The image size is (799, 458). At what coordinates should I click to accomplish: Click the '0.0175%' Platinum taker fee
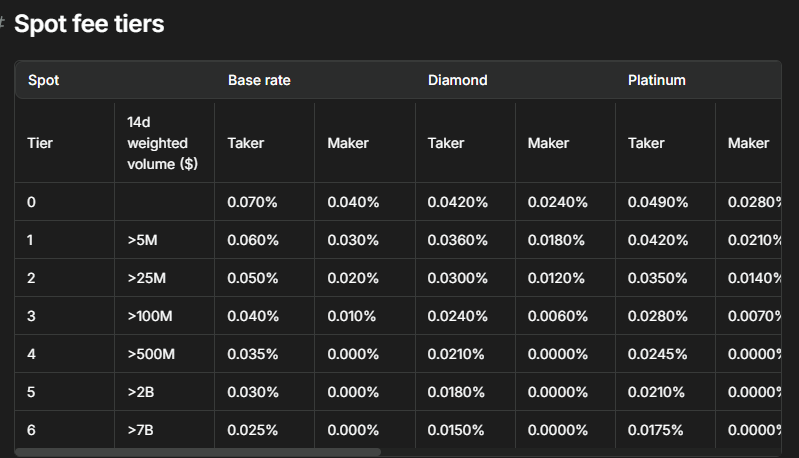pyautogui.click(x=655, y=430)
